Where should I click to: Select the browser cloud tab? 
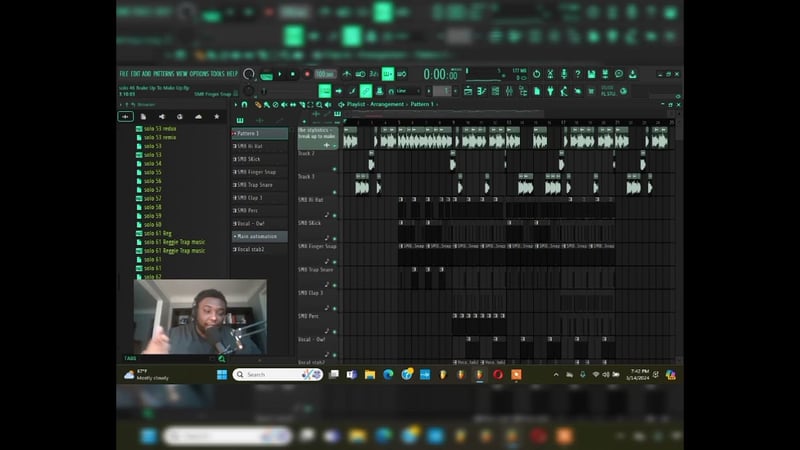pyautogui.click(x=198, y=117)
